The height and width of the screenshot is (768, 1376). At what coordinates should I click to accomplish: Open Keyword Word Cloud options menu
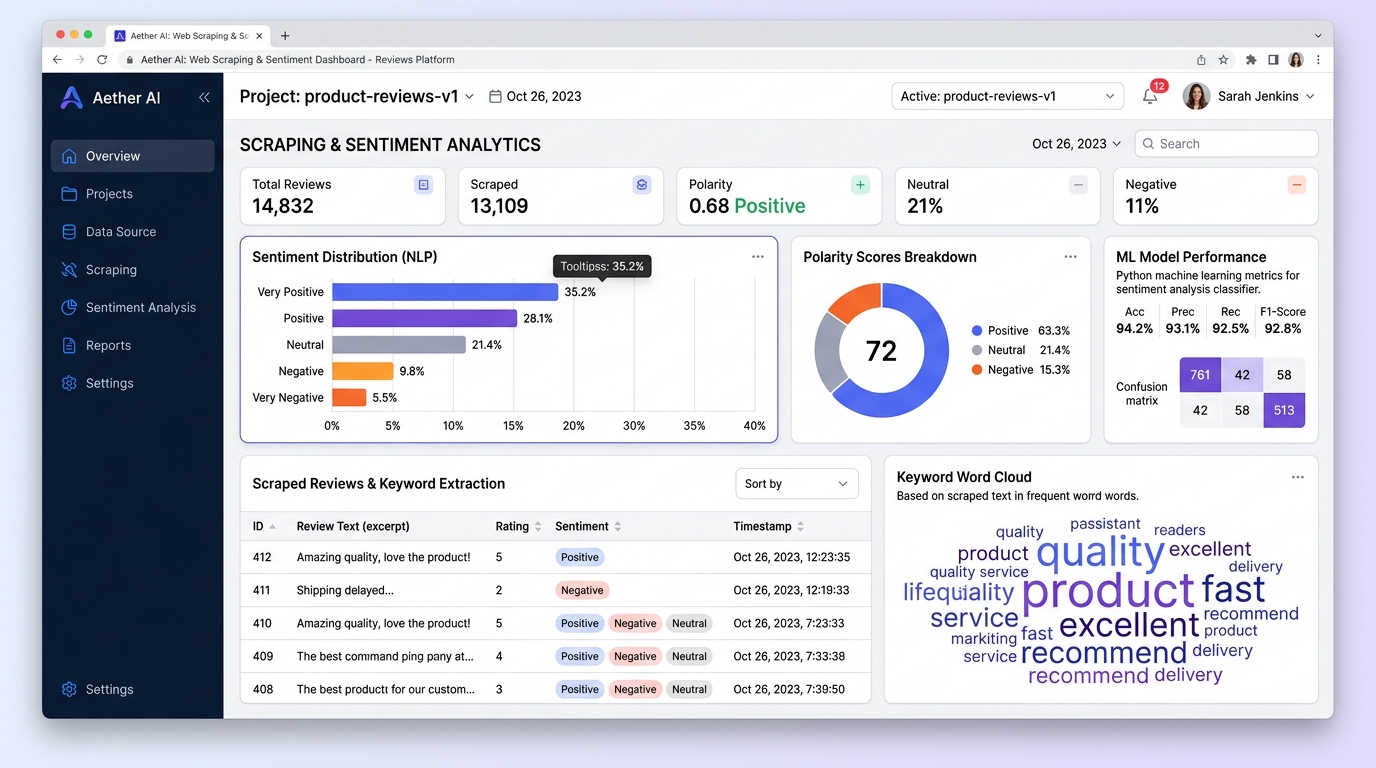pos(1298,477)
